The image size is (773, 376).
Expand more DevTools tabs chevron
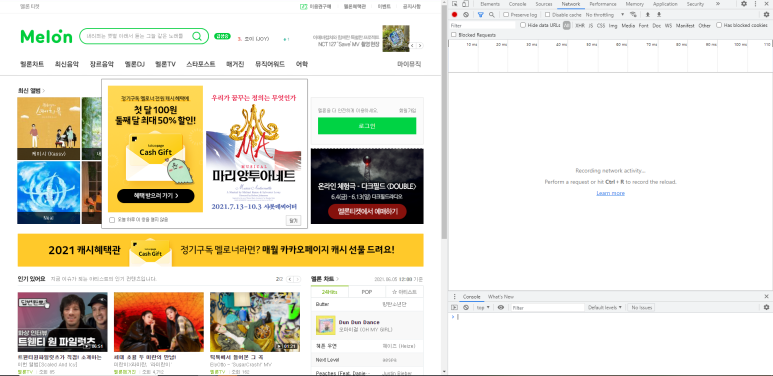click(x=717, y=4)
